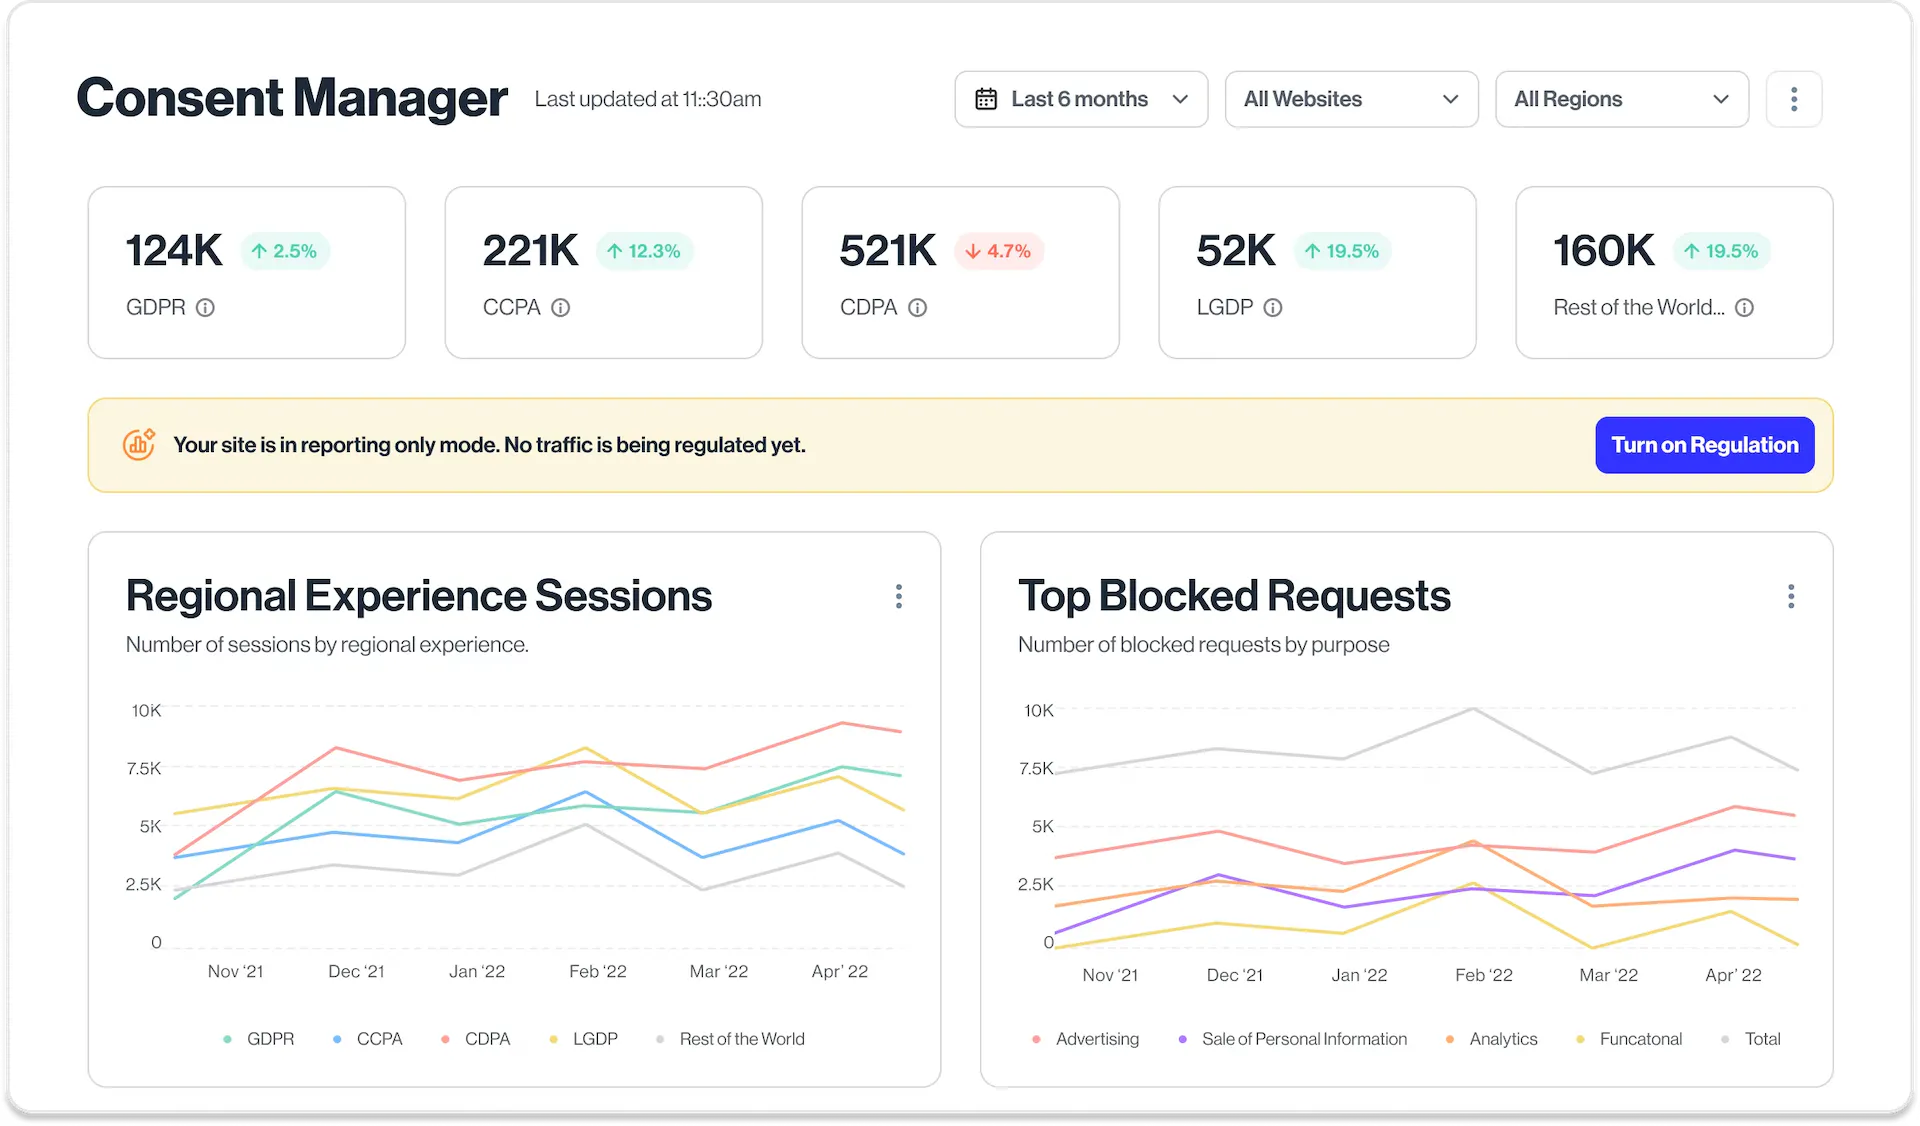Screen dimensions: 1920x1126
Task: Click the Turn on Regulation button
Action: click(x=1705, y=445)
